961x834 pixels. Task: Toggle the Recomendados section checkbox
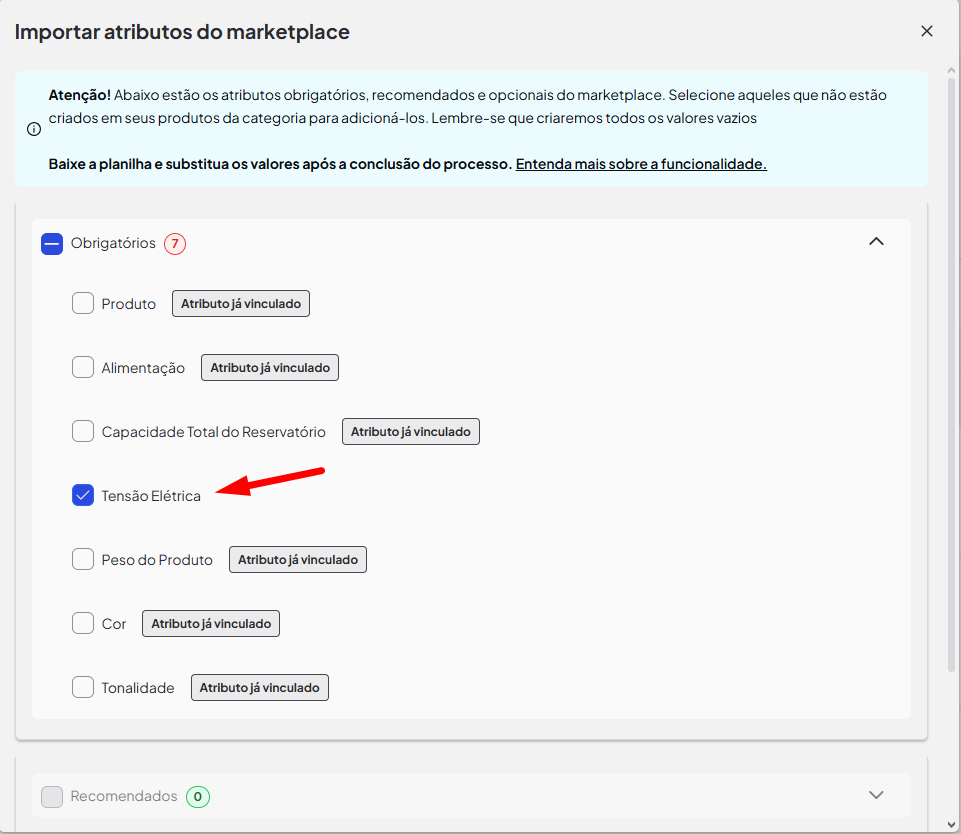click(52, 797)
